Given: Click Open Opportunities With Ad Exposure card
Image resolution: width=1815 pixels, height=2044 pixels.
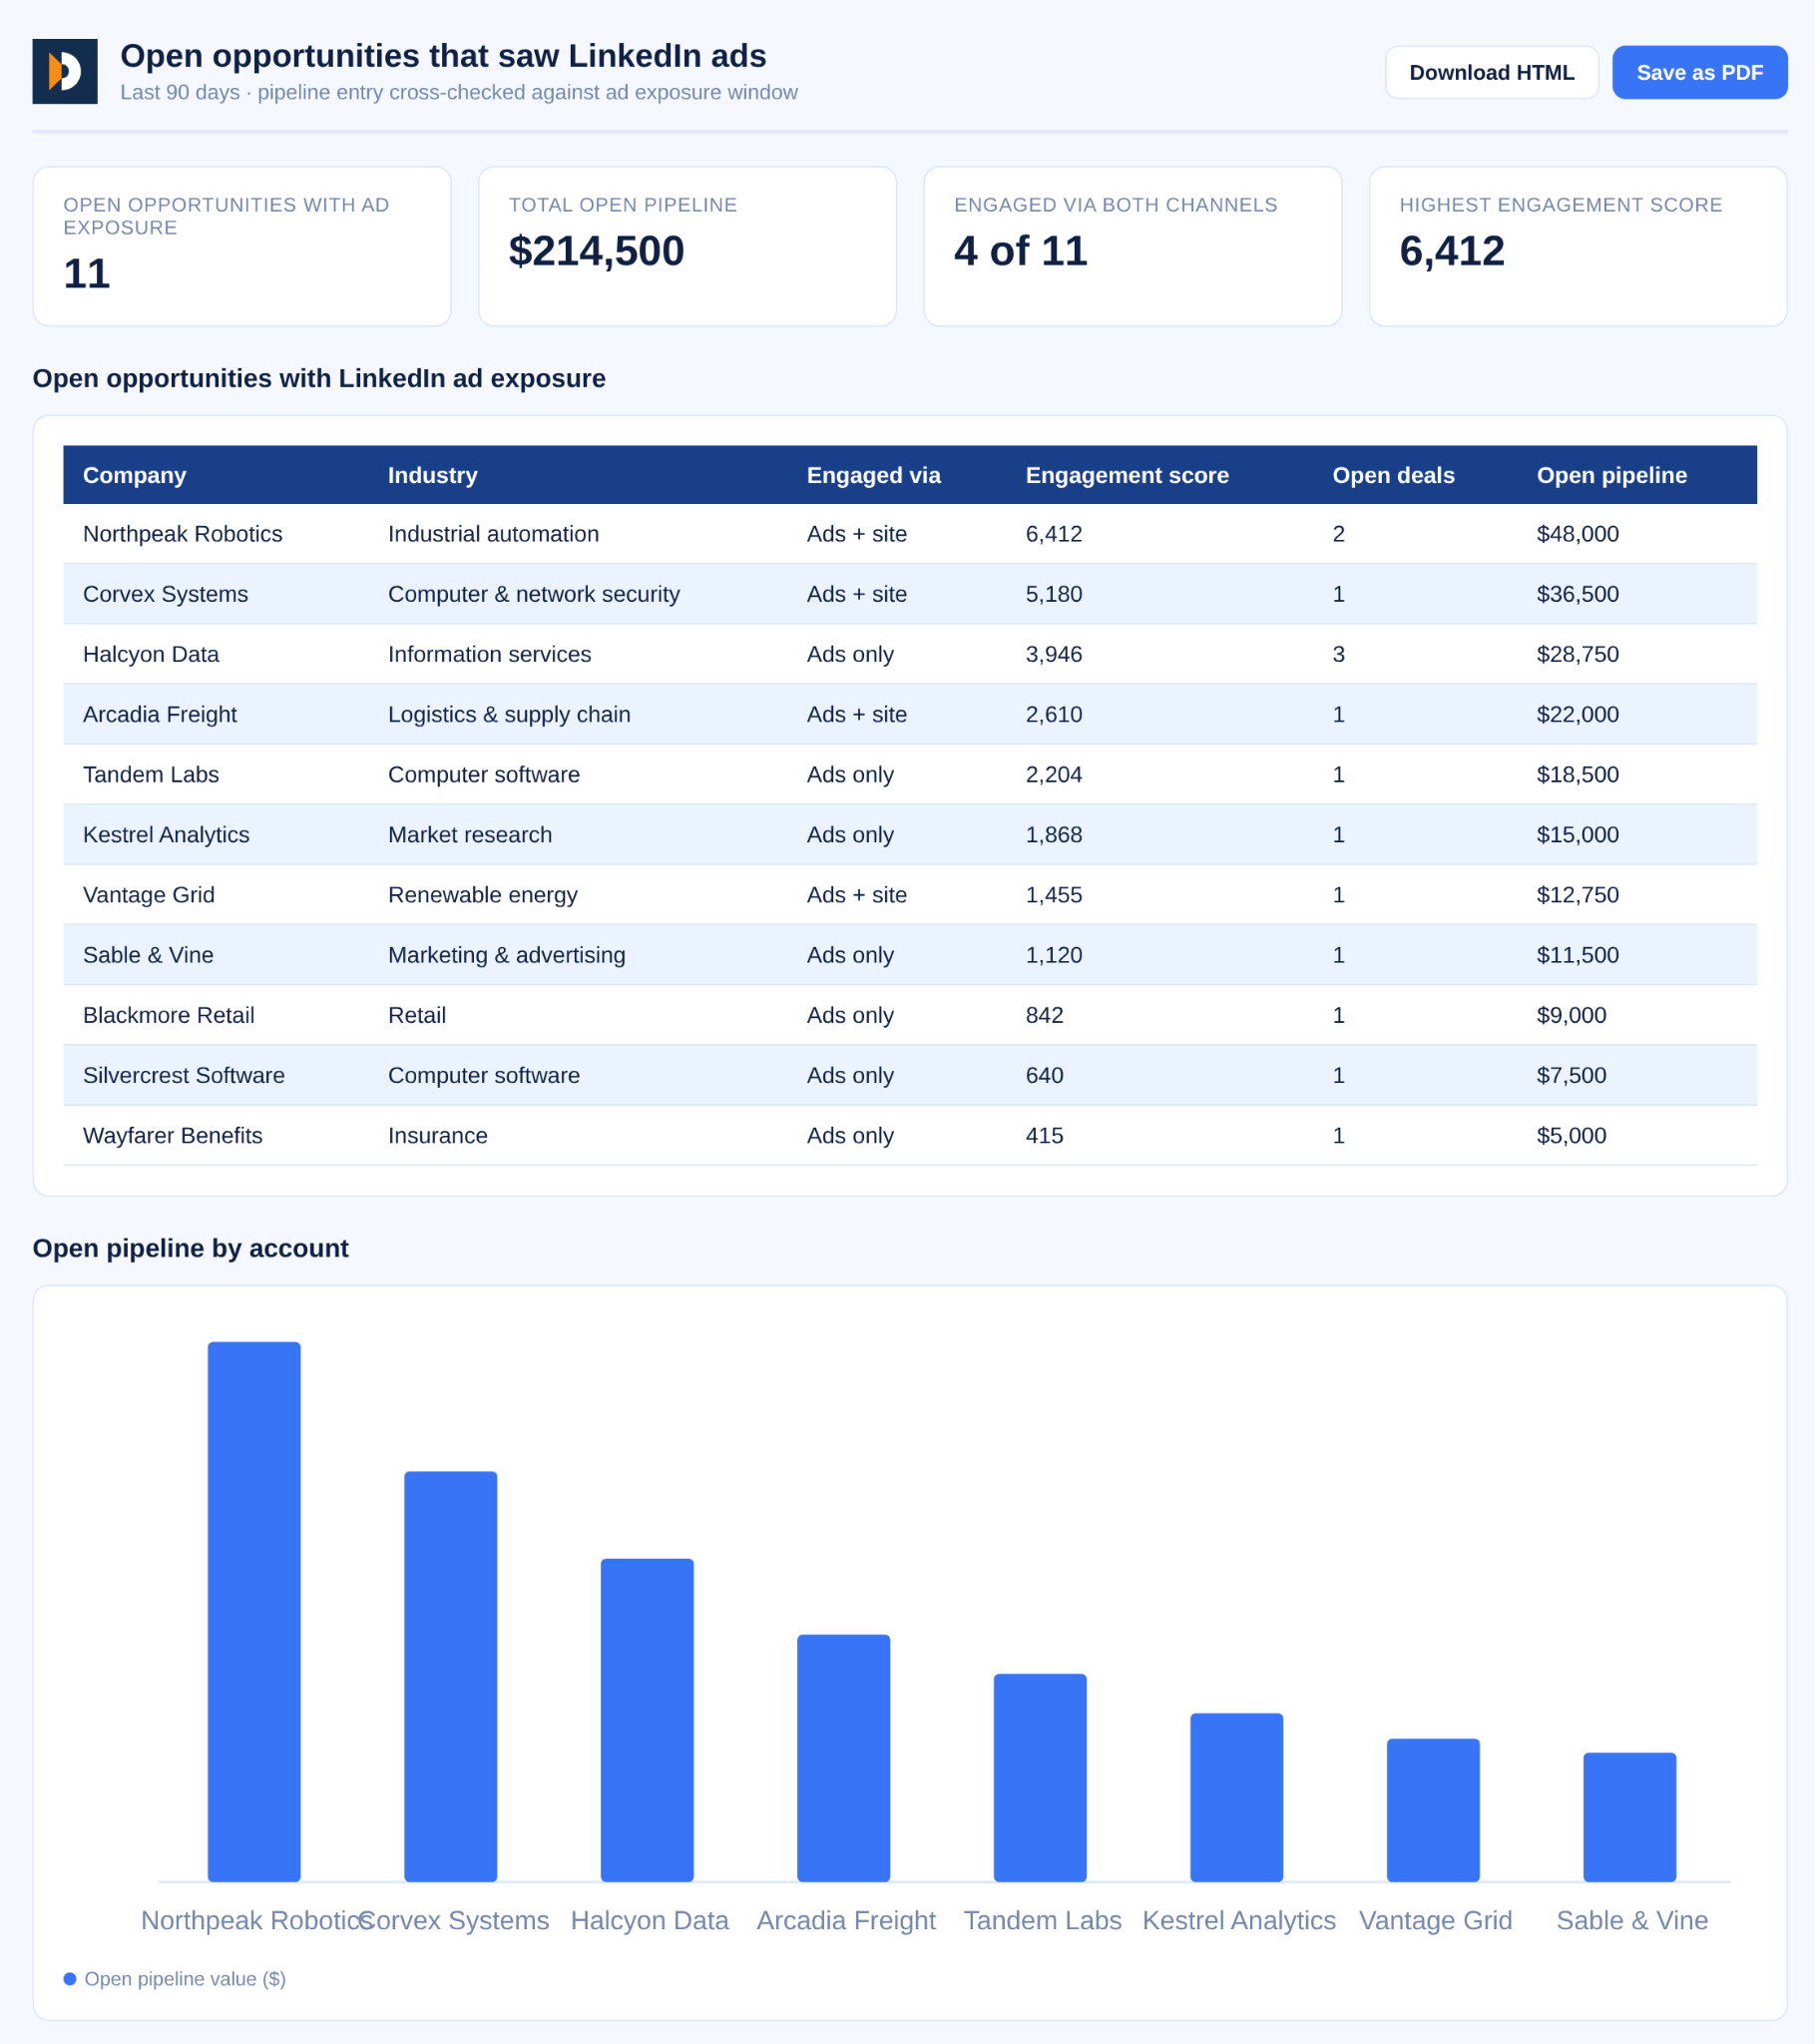Looking at the screenshot, I should point(242,246).
